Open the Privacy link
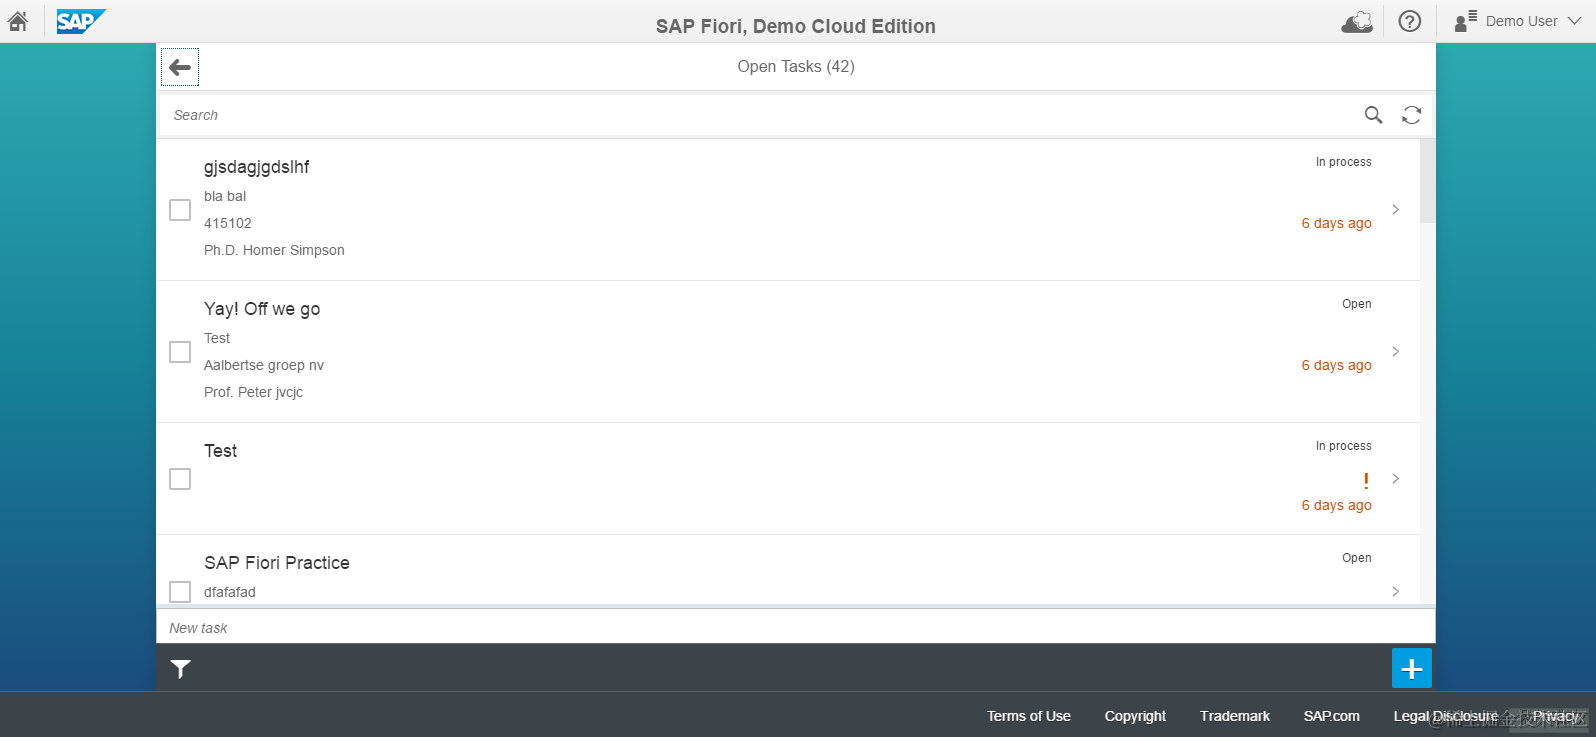1596x737 pixels. (x=1556, y=716)
